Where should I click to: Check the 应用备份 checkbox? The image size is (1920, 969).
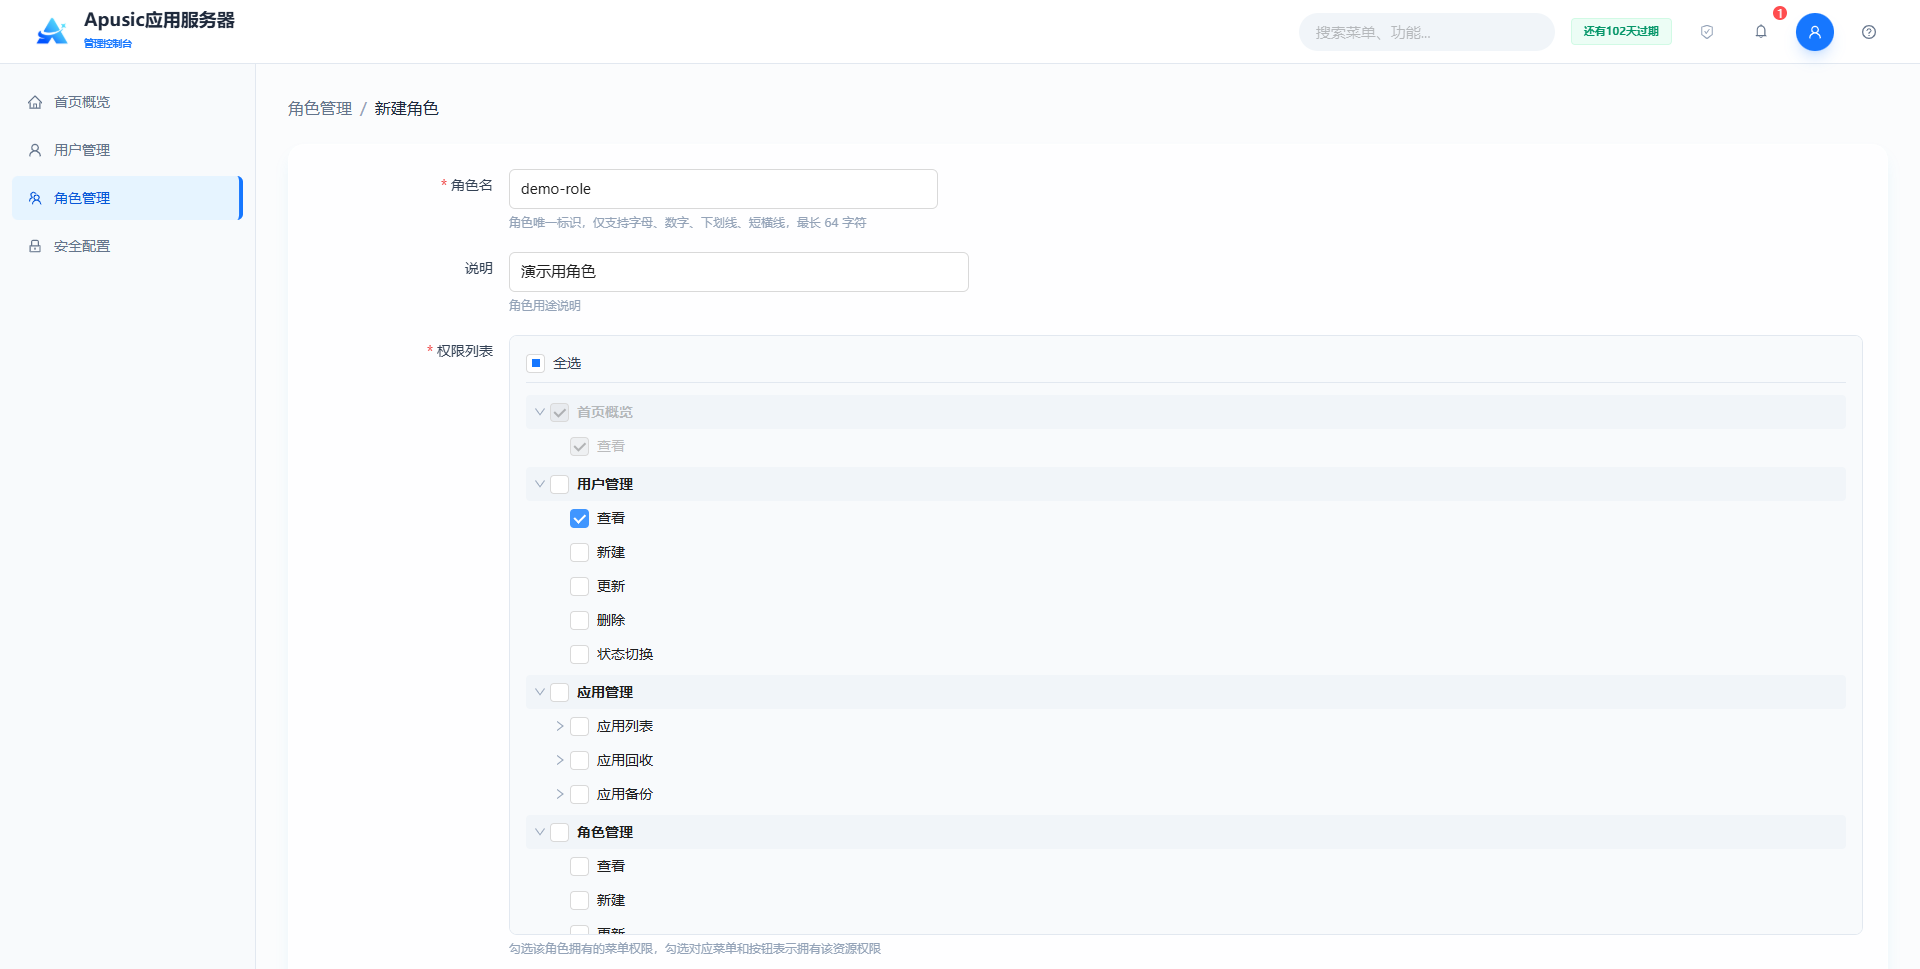[x=580, y=794]
